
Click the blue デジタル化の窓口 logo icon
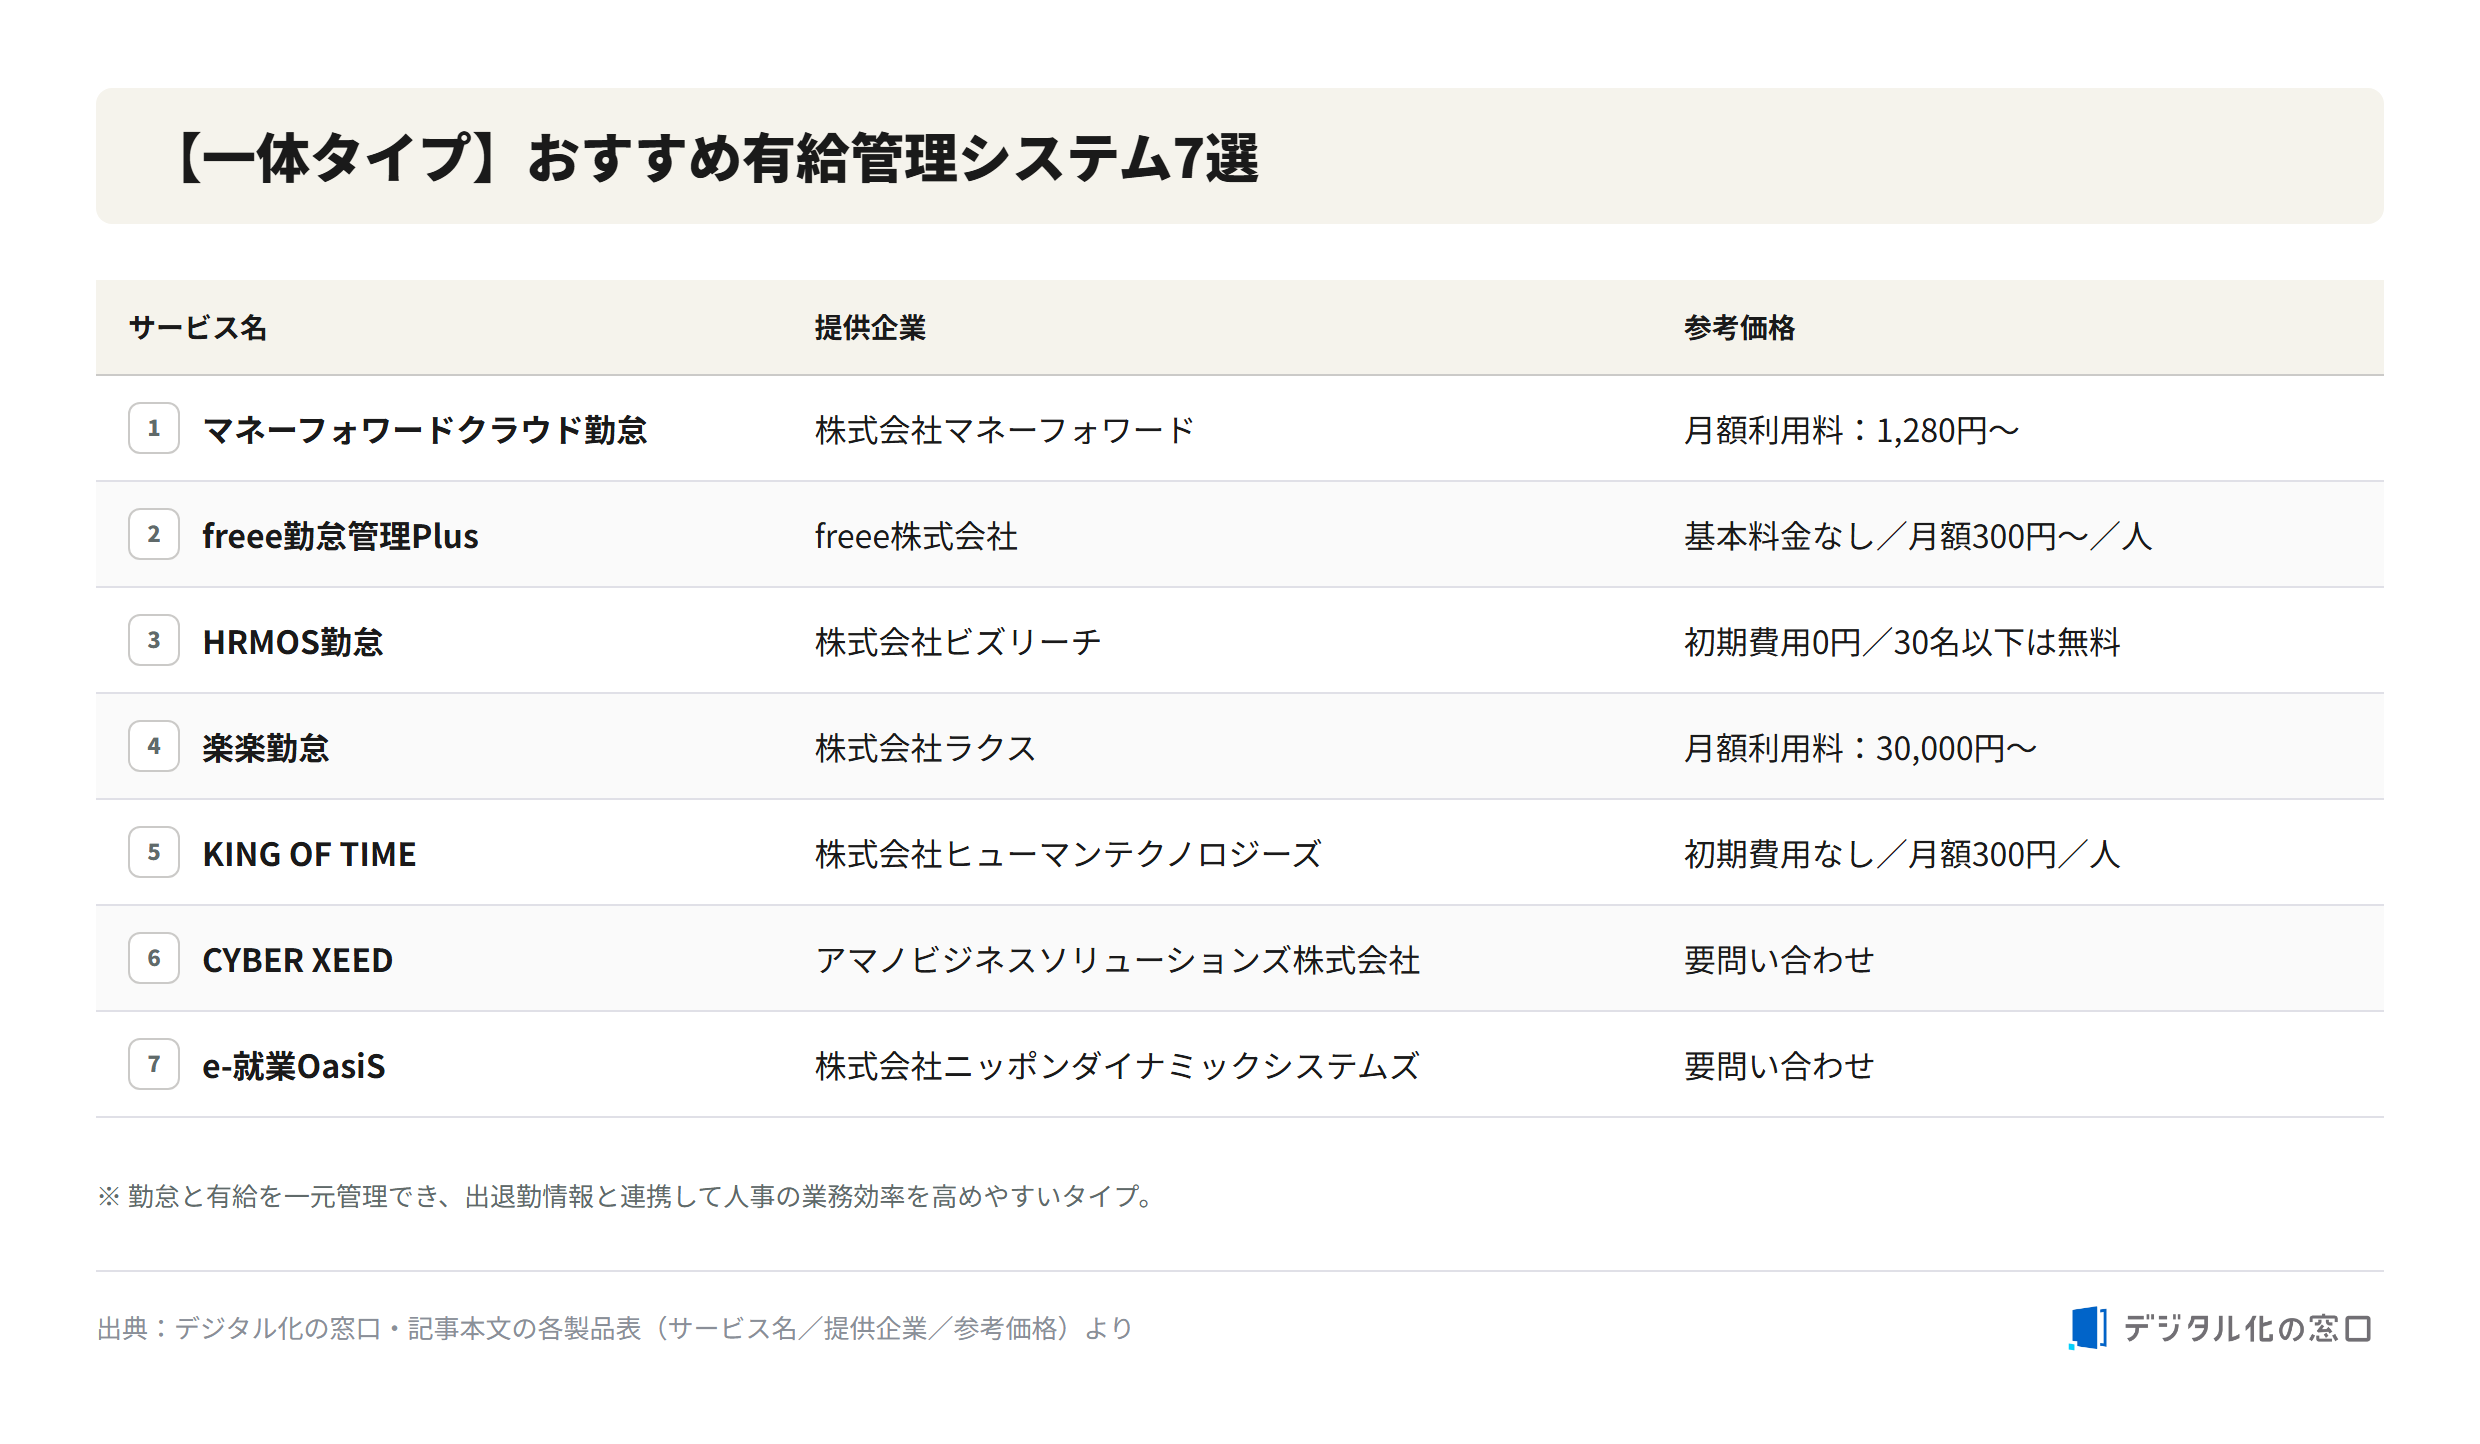coord(2088,1328)
